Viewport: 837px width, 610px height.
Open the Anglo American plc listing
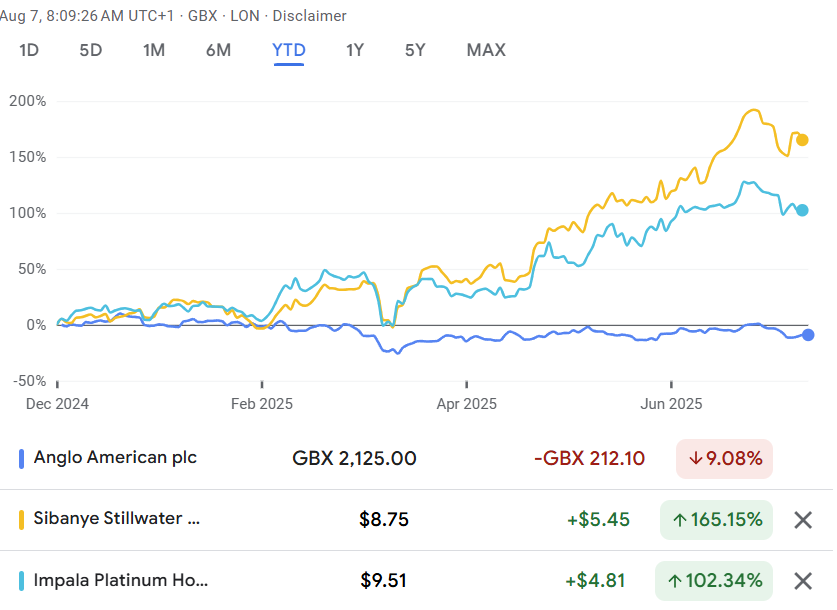[115, 458]
